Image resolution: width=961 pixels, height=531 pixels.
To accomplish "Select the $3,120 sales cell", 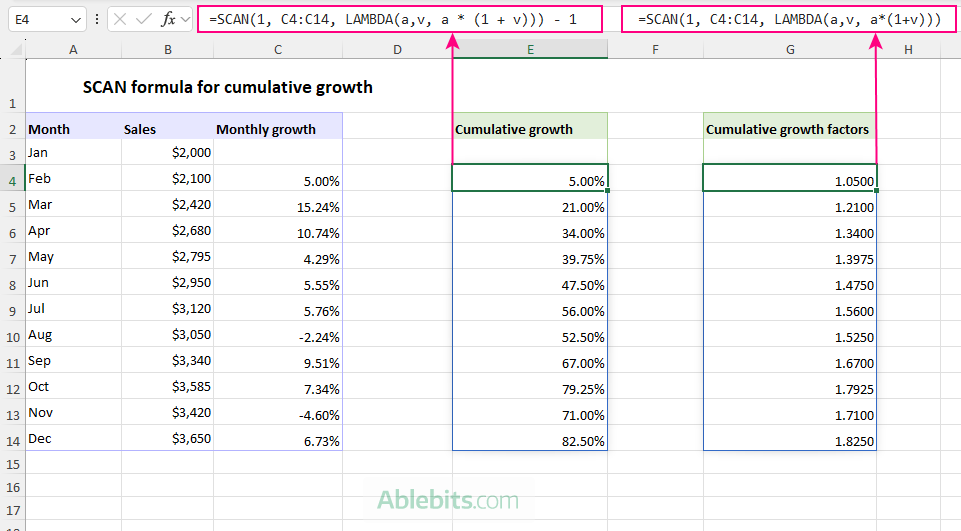I will tap(167, 308).
